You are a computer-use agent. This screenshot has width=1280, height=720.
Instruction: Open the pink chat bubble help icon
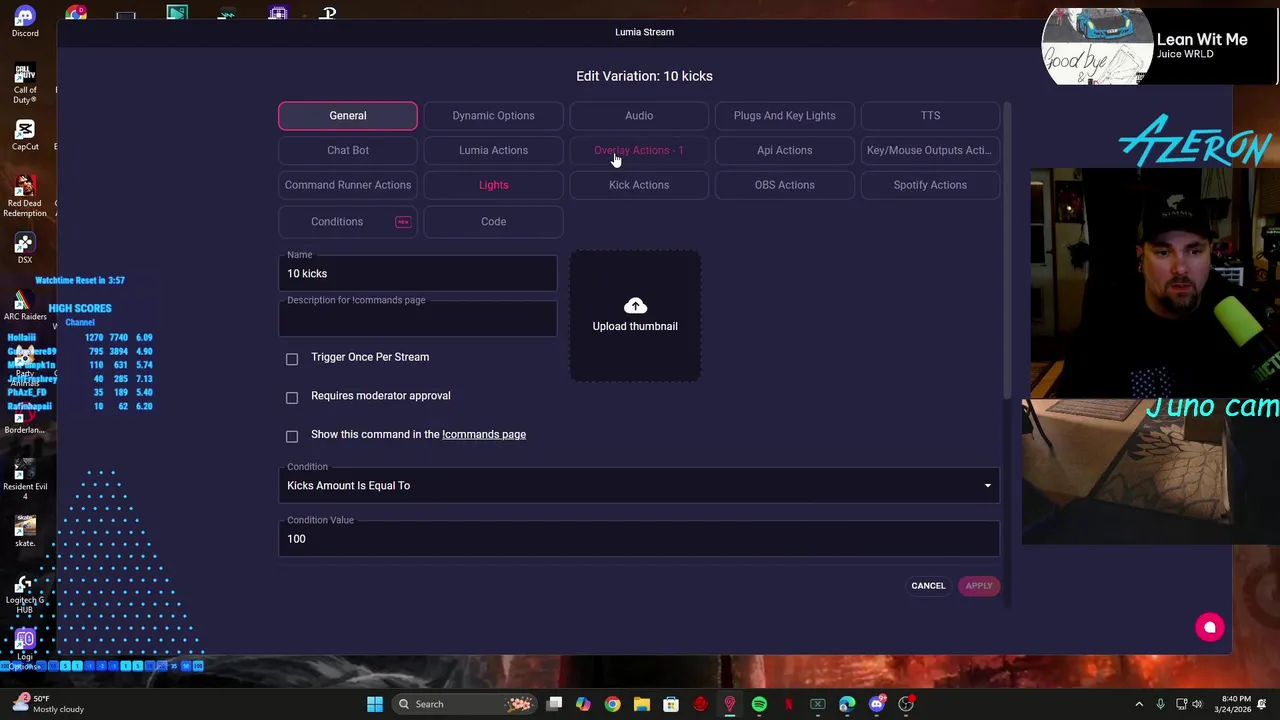click(1210, 627)
